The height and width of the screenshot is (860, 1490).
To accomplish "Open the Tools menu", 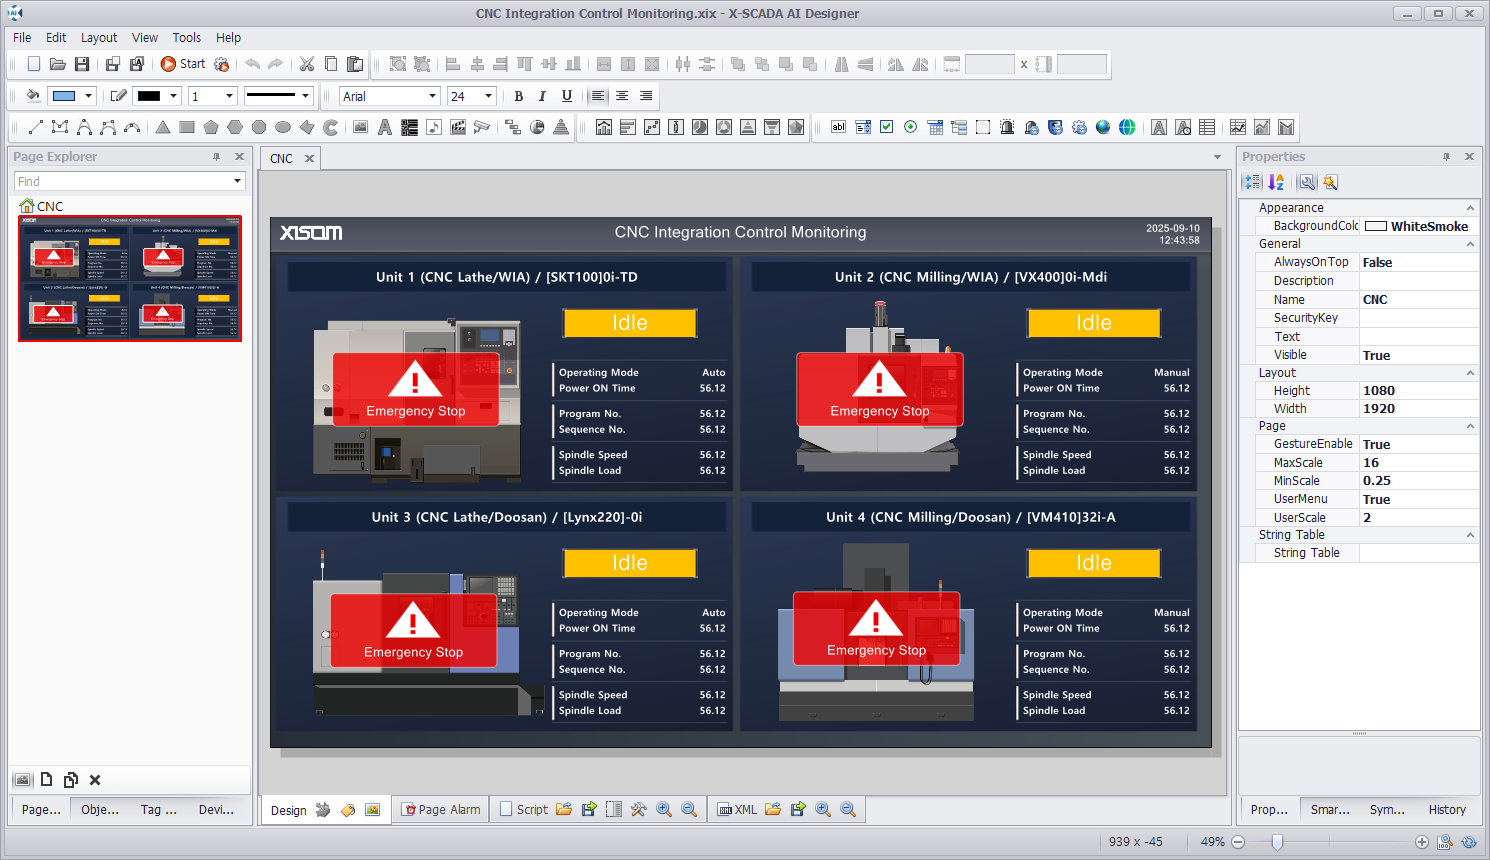I will pyautogui.click(x=187, y=37).
